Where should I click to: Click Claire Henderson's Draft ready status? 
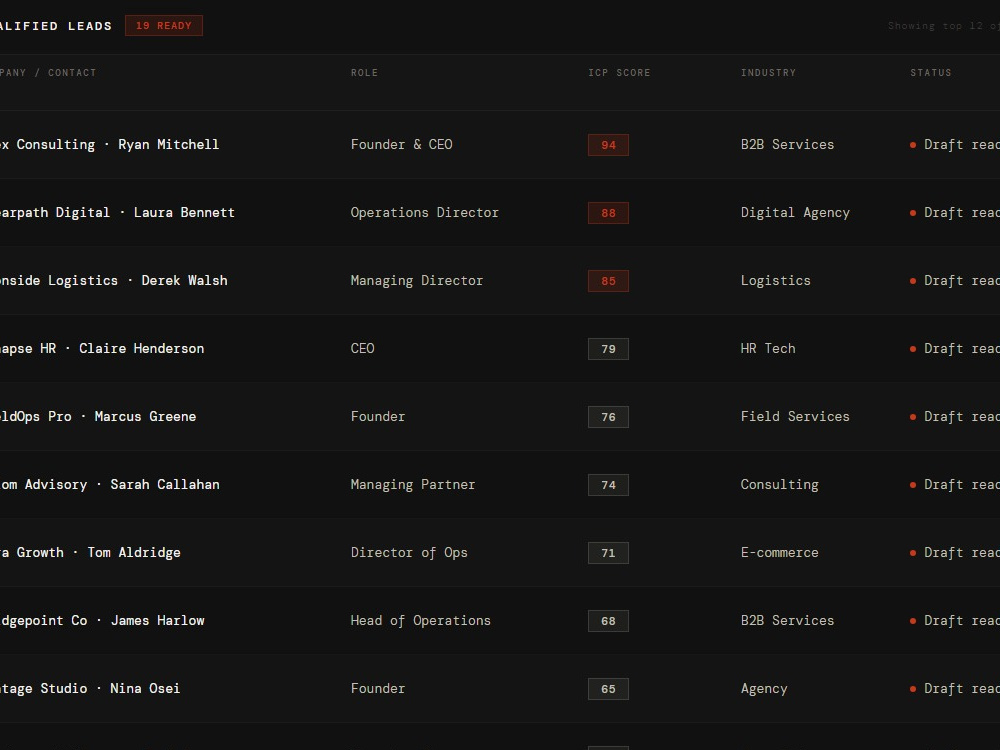(955, 348)
